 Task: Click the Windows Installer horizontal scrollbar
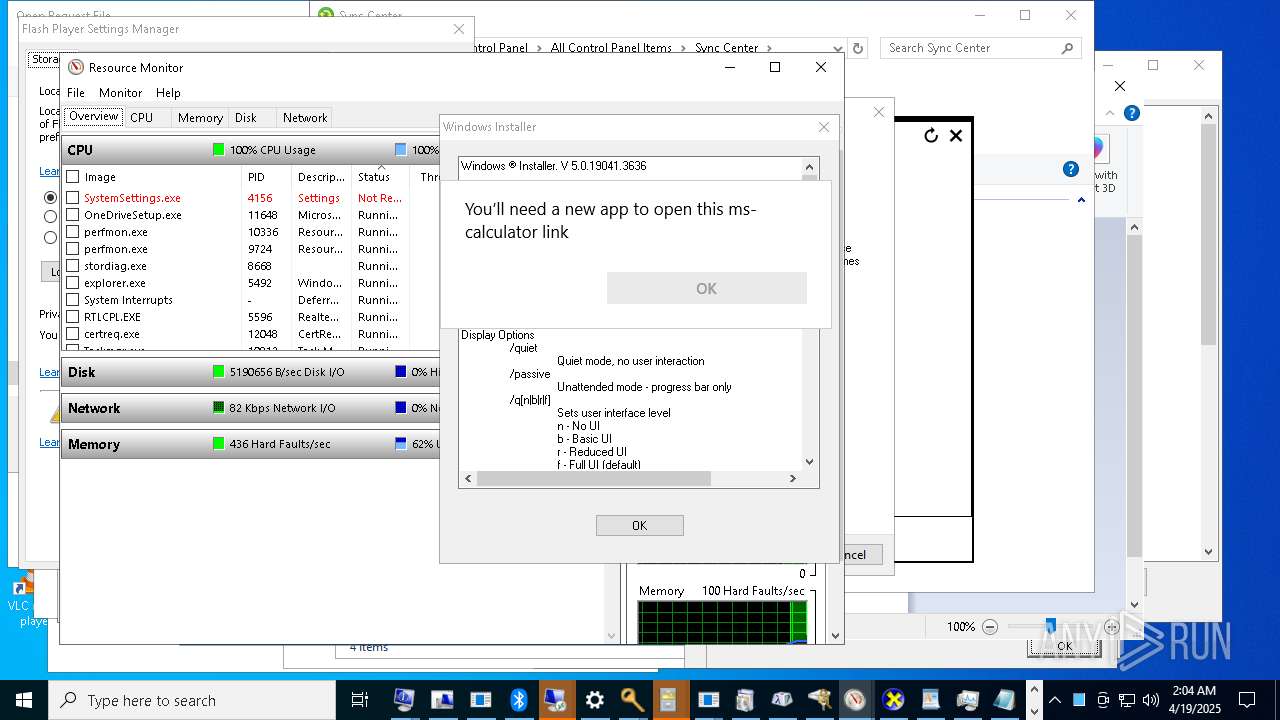pos(594,479)
